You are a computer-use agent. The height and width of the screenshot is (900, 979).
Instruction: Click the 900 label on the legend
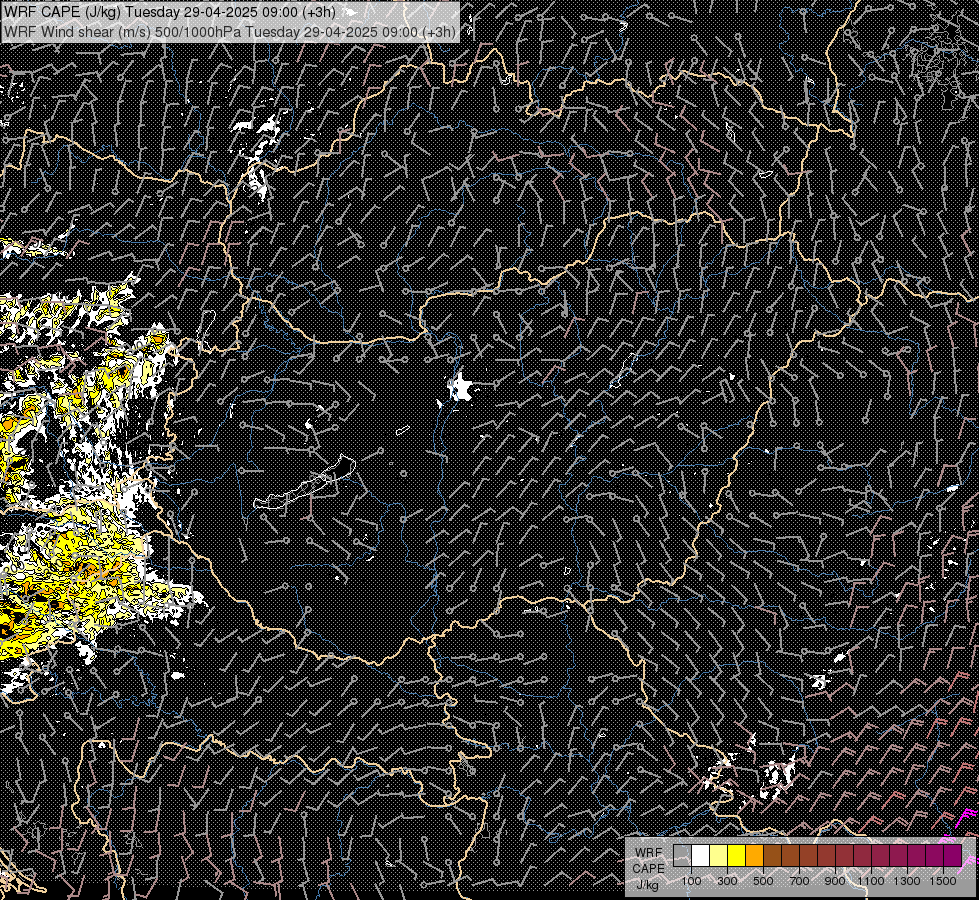(x=835, y=881)
